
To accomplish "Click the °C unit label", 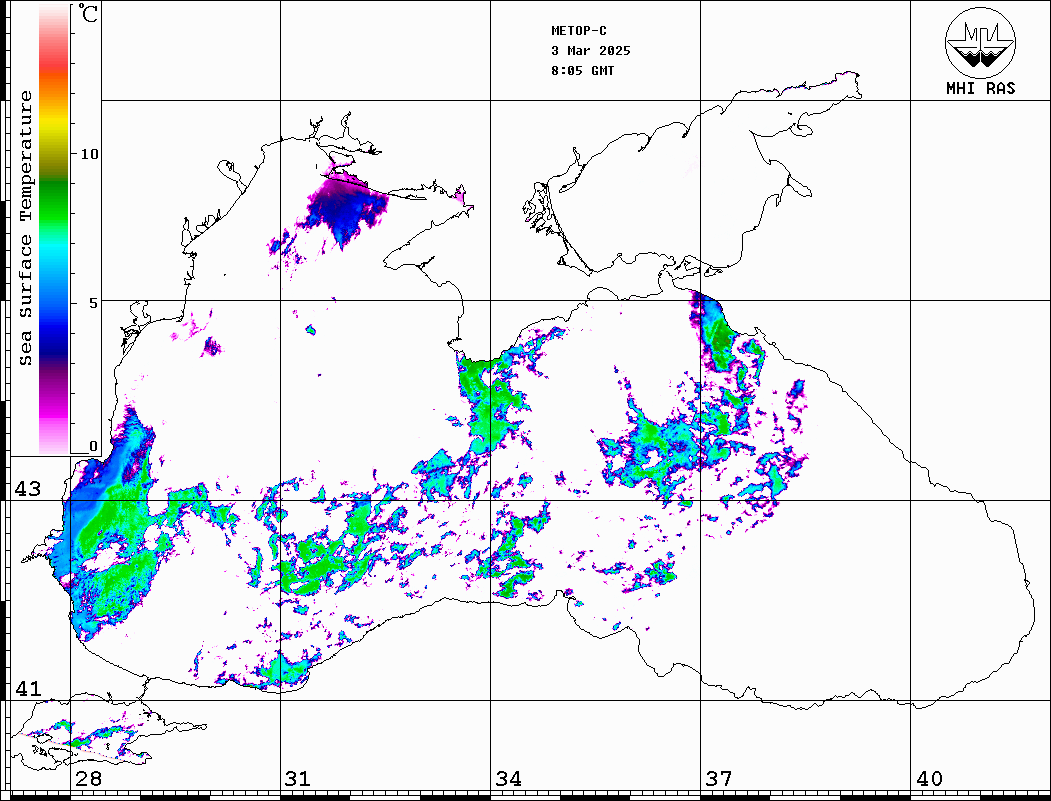I will [88, 13].
